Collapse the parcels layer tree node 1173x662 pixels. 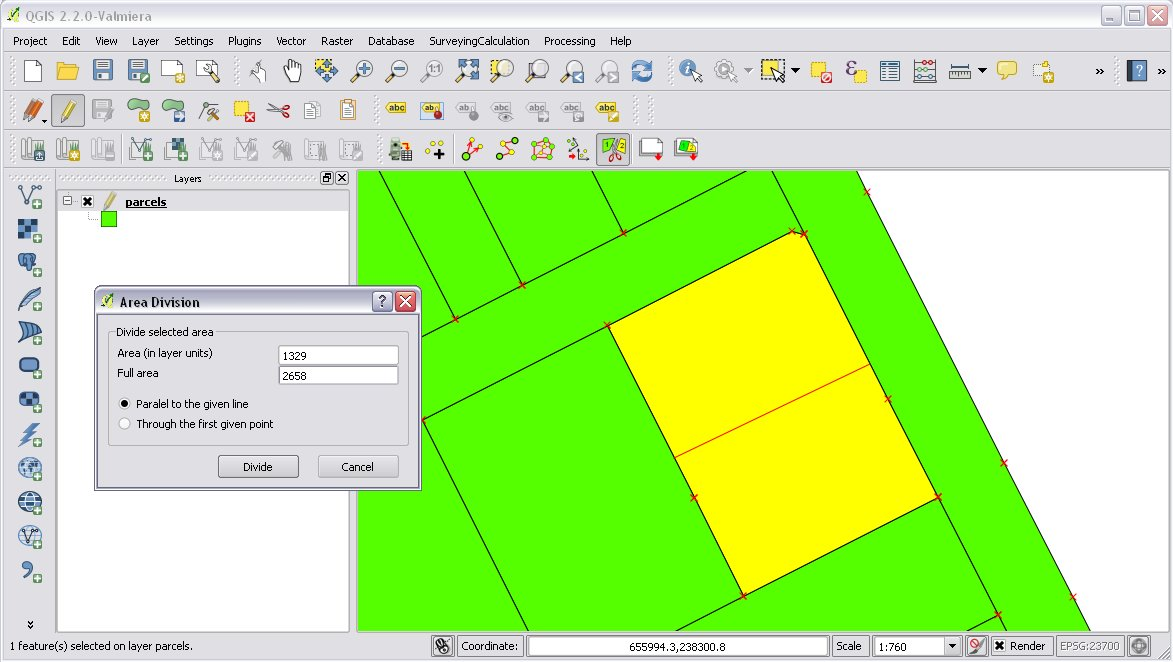coord(68,202)
